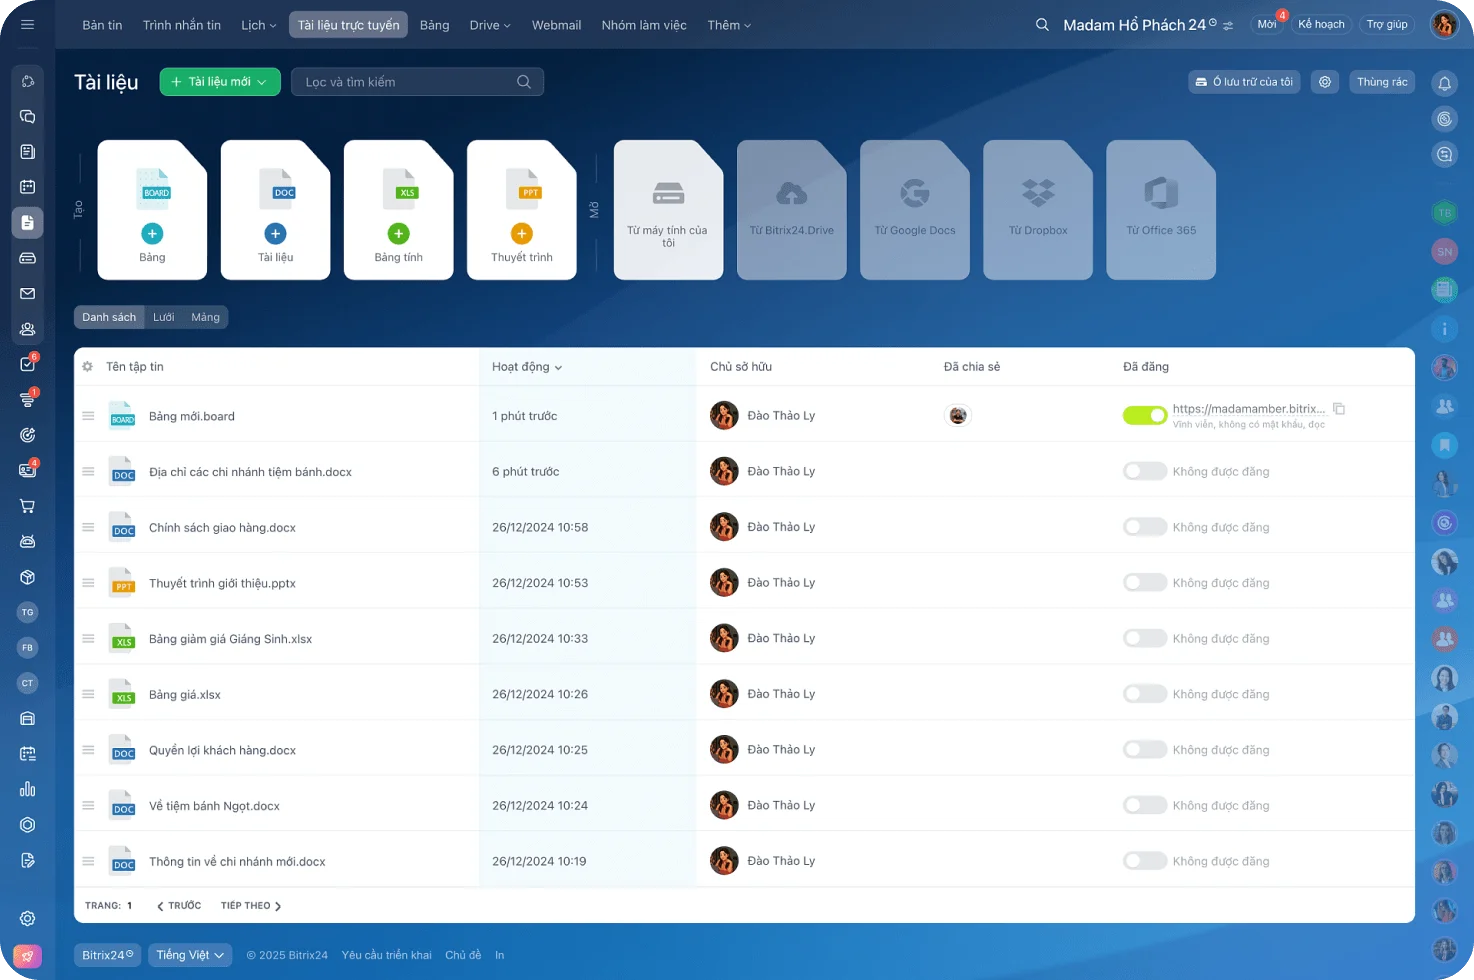Open the Thùng rác button
This screenshot has height=980, width=1474.
pyautogui.click(x=1381, y=82)
